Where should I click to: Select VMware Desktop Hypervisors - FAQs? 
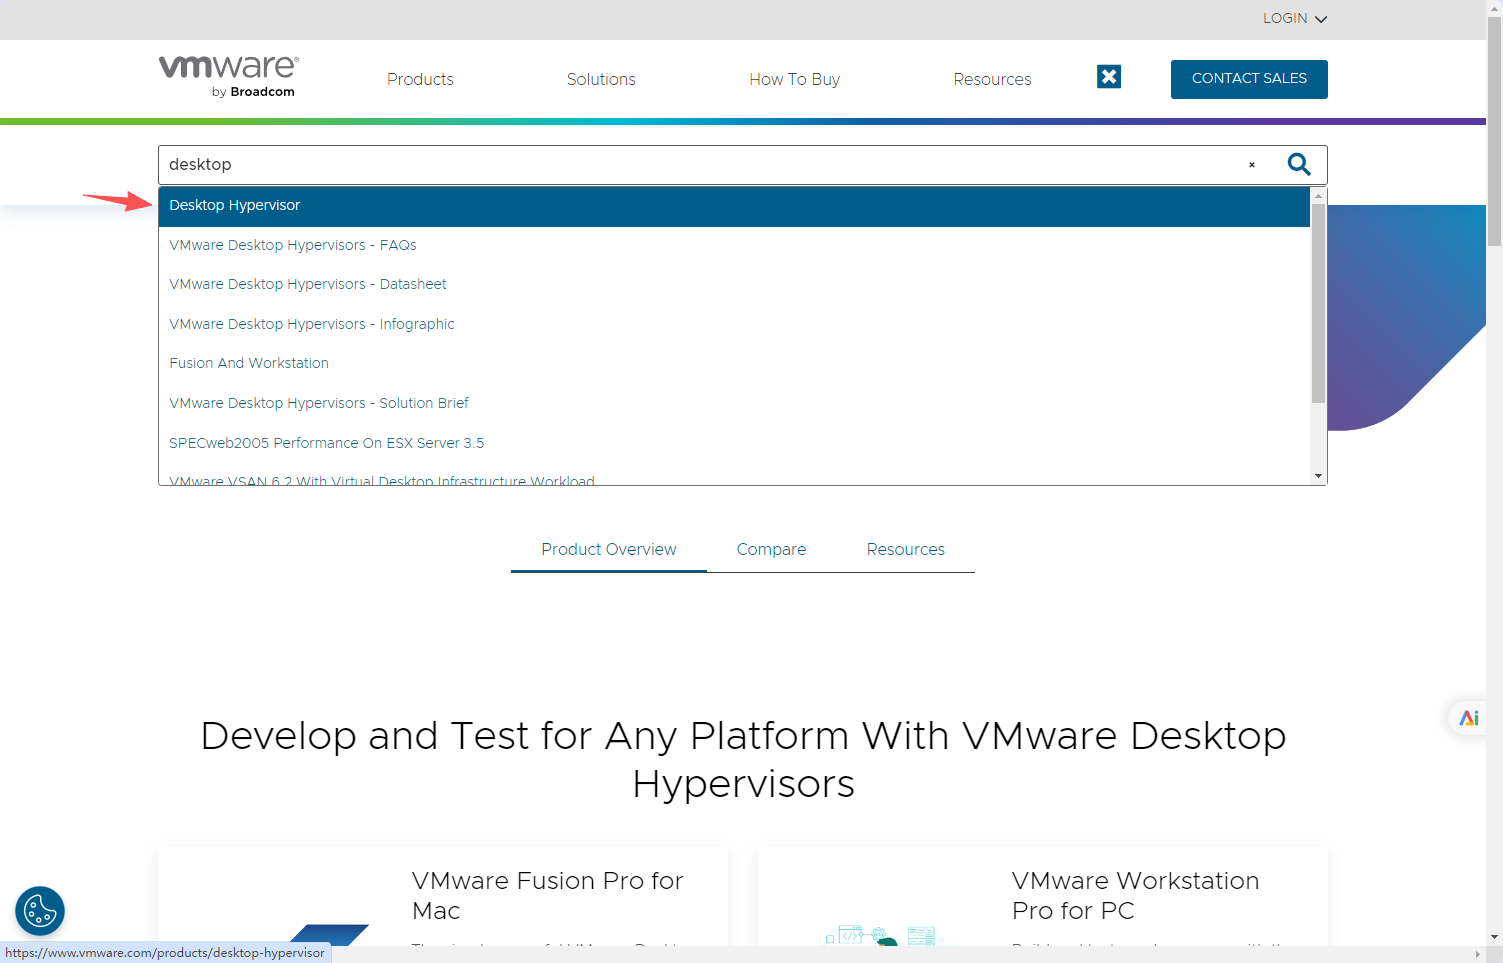point(734,245)
